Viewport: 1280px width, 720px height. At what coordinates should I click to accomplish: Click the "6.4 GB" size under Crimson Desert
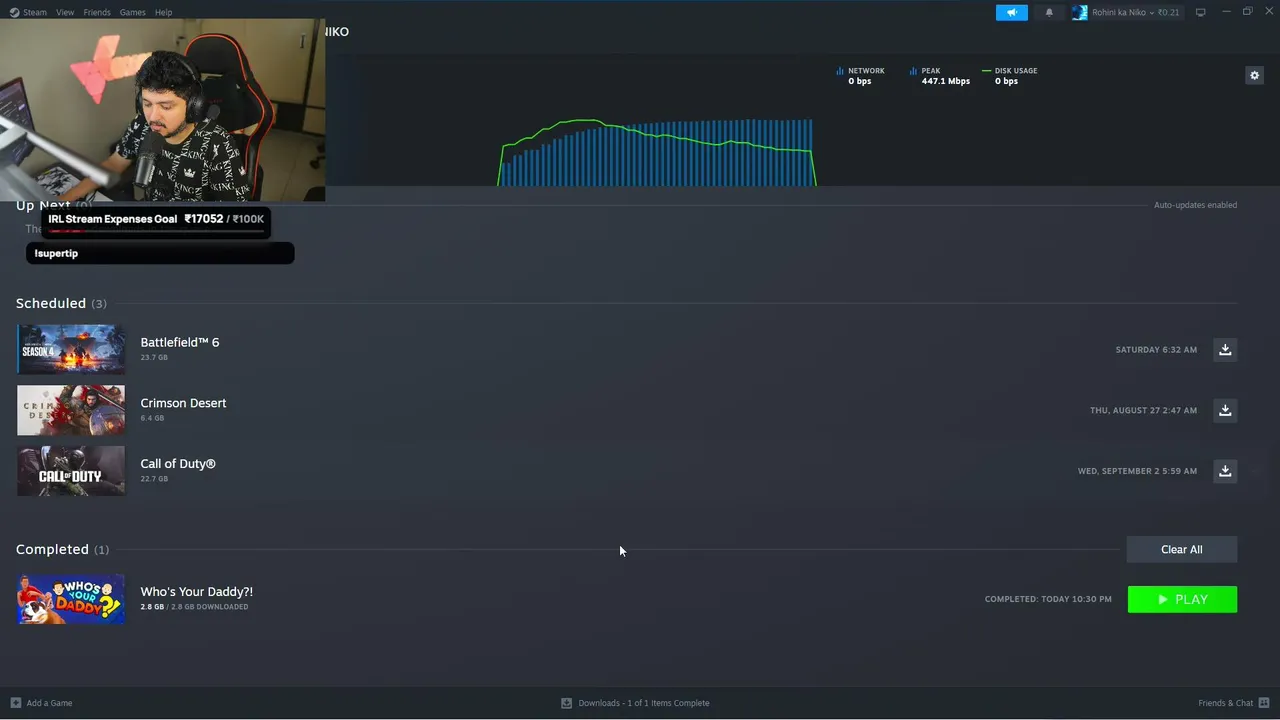(152, 418)
